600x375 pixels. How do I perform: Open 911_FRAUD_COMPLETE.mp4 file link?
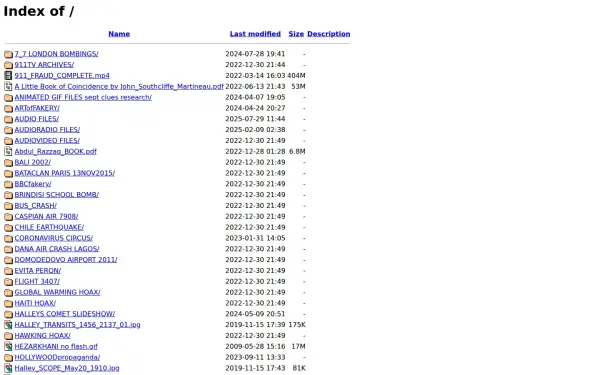click(62, 76)
